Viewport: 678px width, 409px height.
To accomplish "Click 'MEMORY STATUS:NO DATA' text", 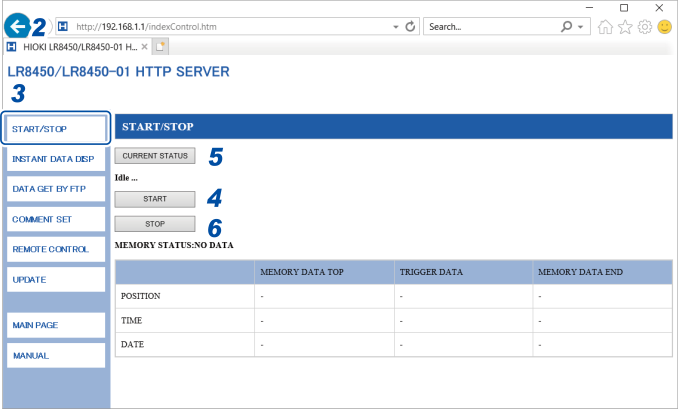I will point(174,245).
